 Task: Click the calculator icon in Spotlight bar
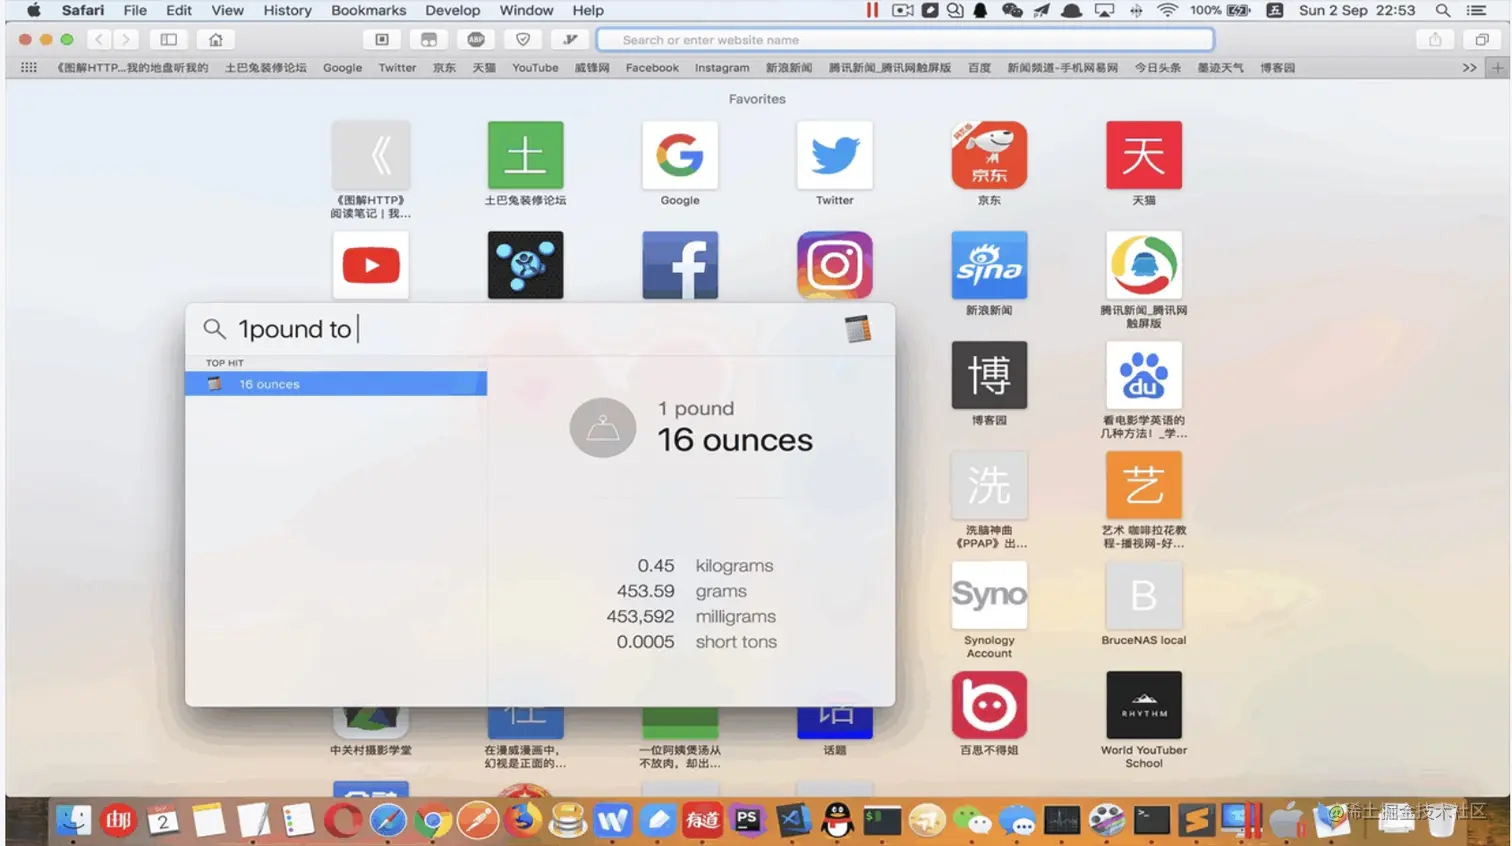[858, 329]
